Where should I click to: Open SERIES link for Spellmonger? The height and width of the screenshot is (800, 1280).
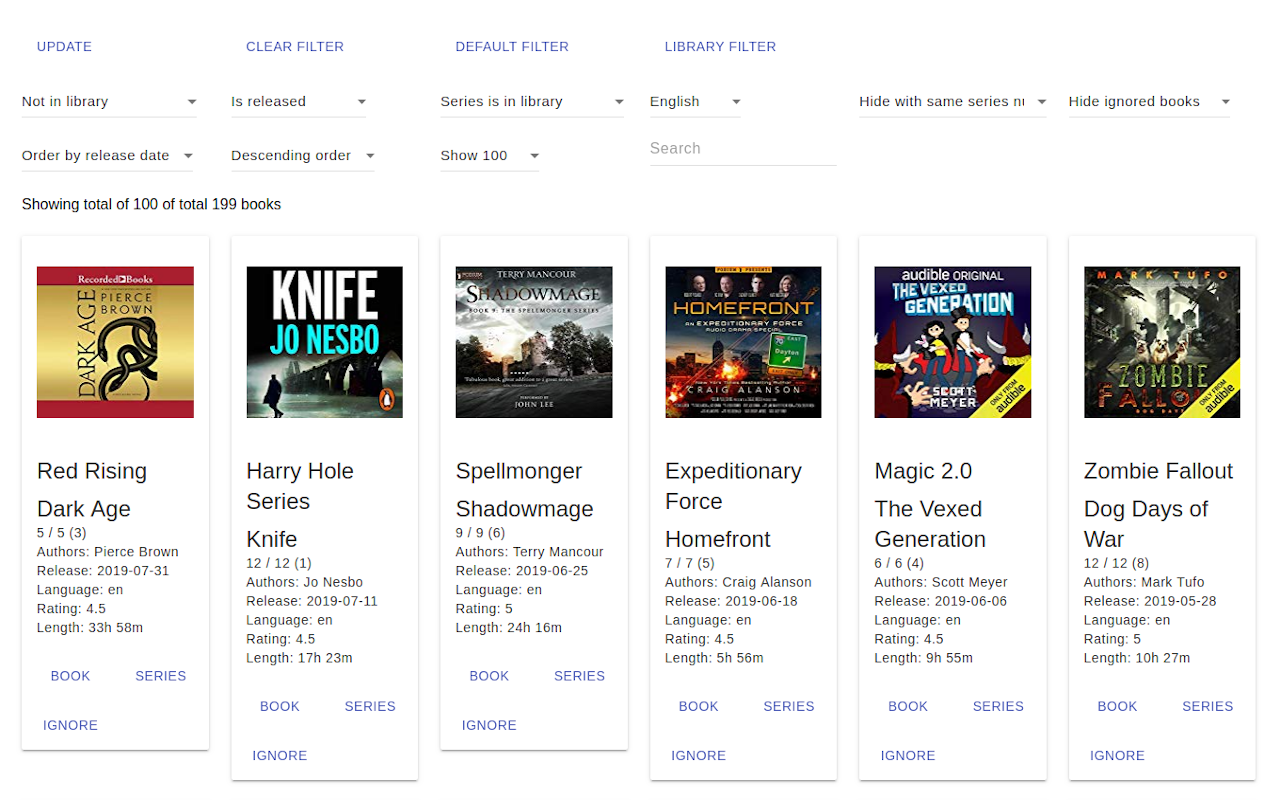tap(580, 676)
